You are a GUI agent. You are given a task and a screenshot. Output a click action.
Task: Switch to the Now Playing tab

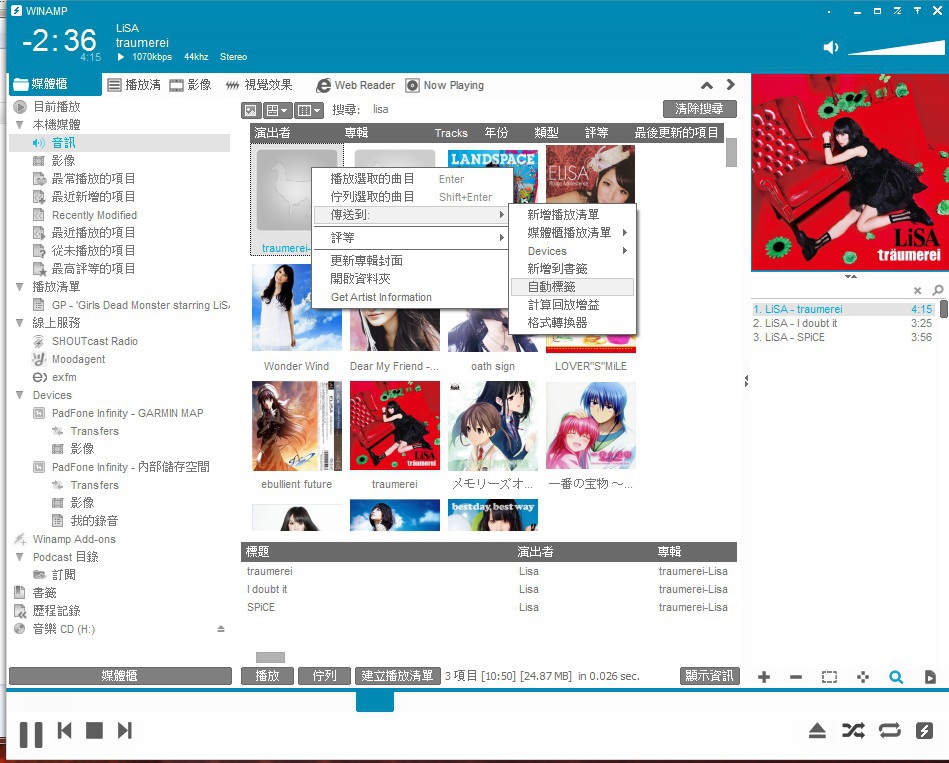[x=445, y=85]
